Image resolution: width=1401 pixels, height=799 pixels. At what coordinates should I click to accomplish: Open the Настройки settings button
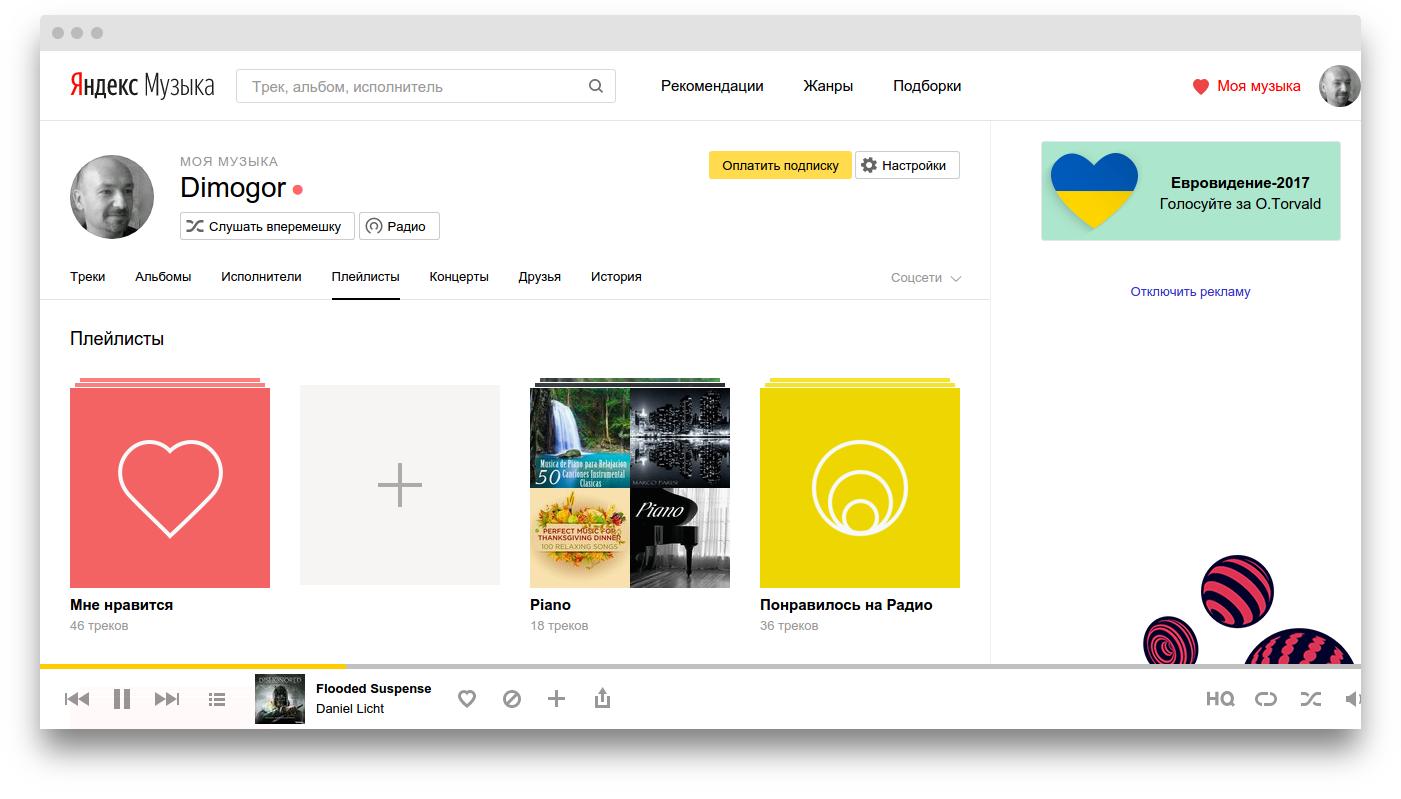pos(907,165)
